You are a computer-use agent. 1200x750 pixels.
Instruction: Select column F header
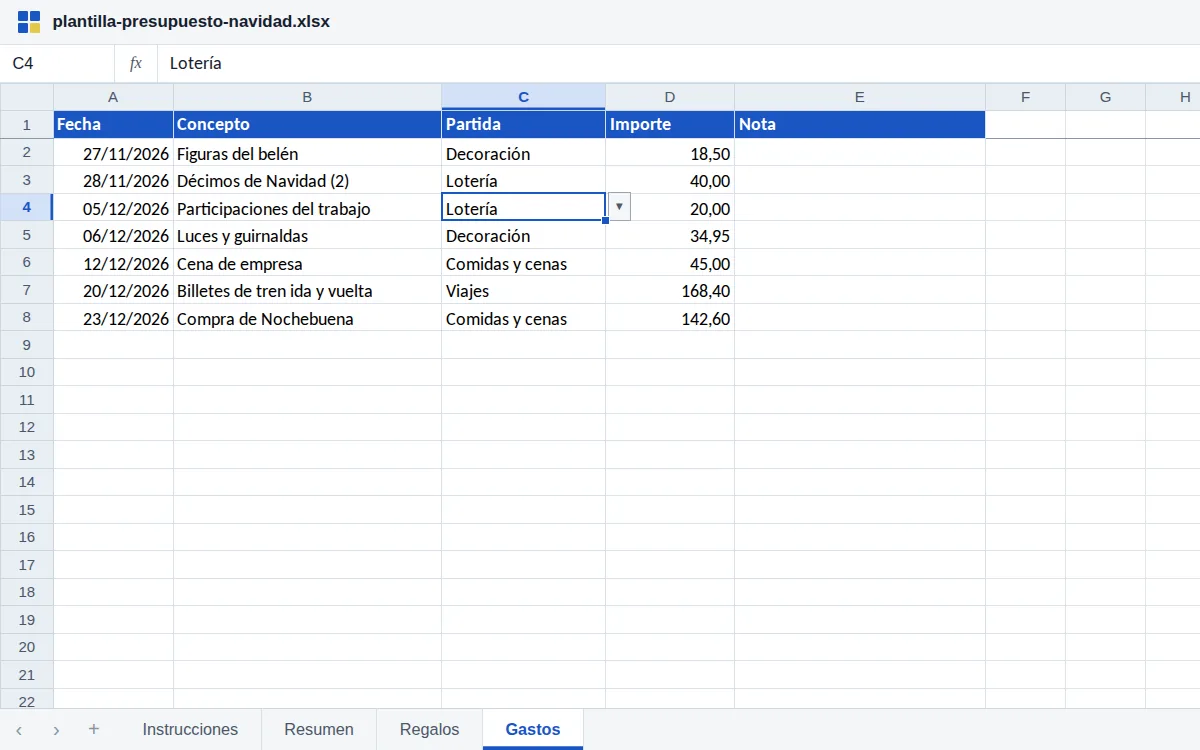(x=1025, y=97)
